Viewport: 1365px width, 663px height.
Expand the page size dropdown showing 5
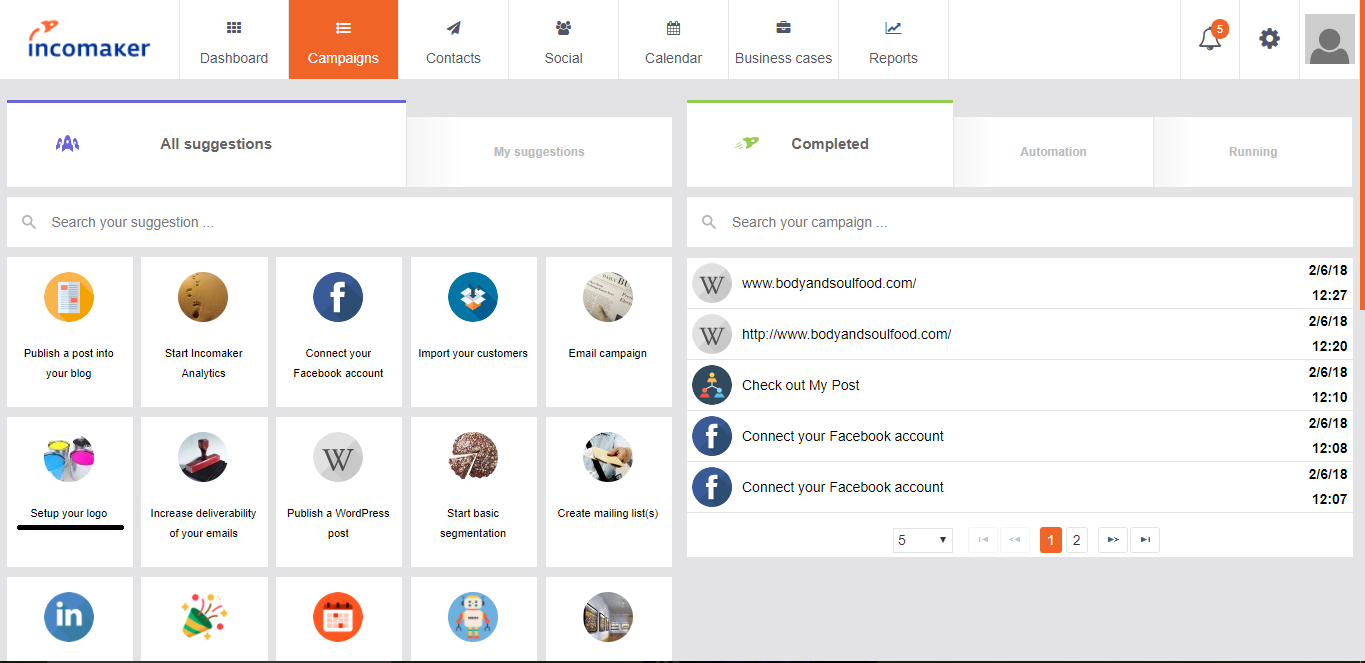pyautogui.click(x=922, y=540)
